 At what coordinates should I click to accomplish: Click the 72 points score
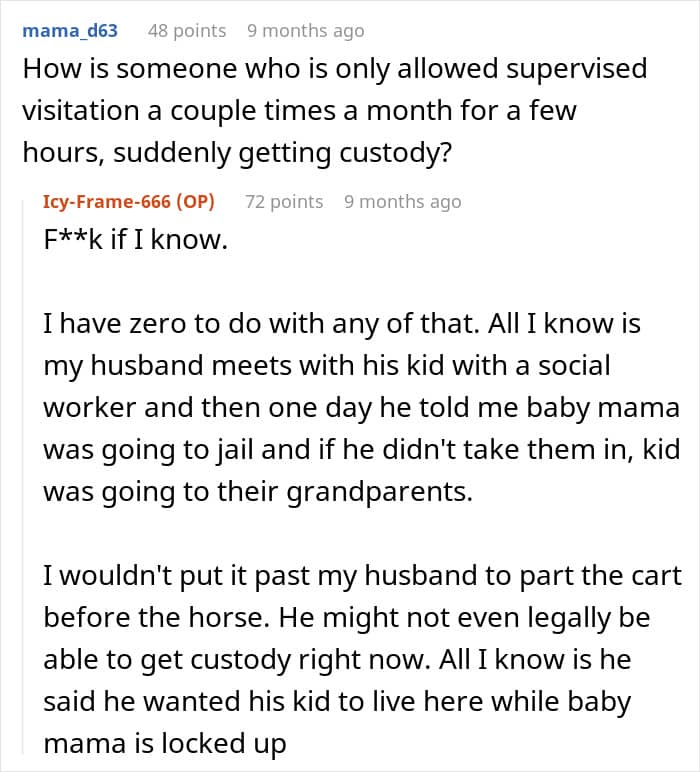point(284,201)
